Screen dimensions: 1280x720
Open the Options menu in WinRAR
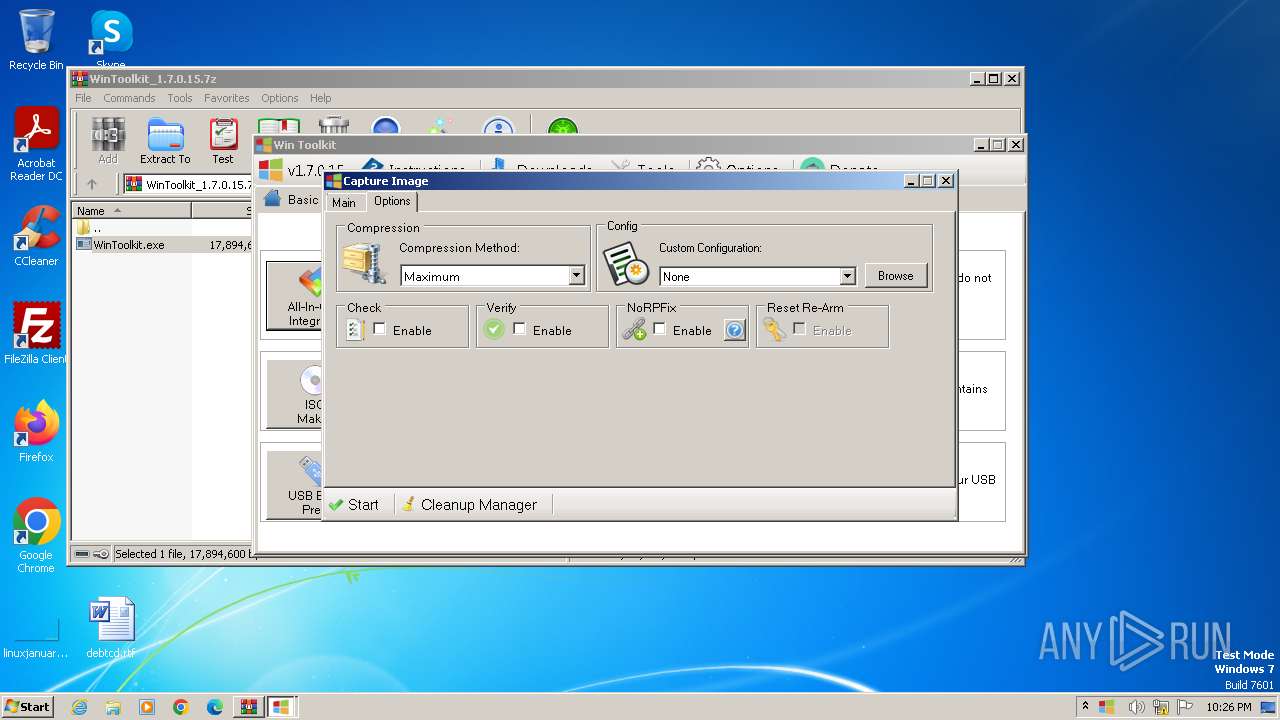click(280, 98)
